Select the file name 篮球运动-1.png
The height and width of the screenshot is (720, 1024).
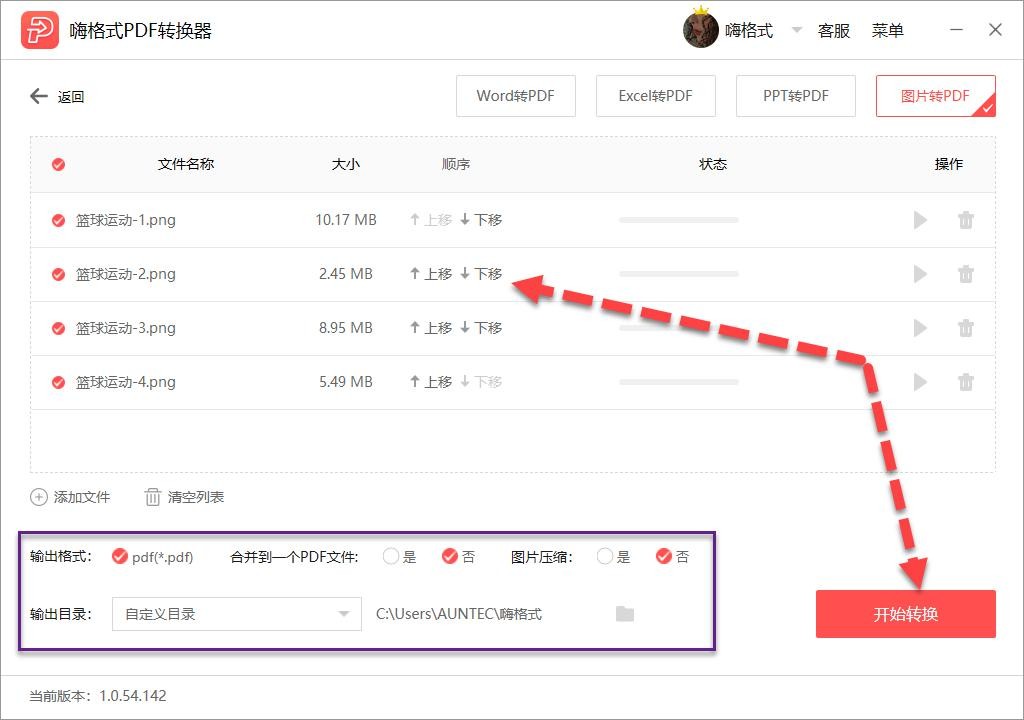[125, 220]
